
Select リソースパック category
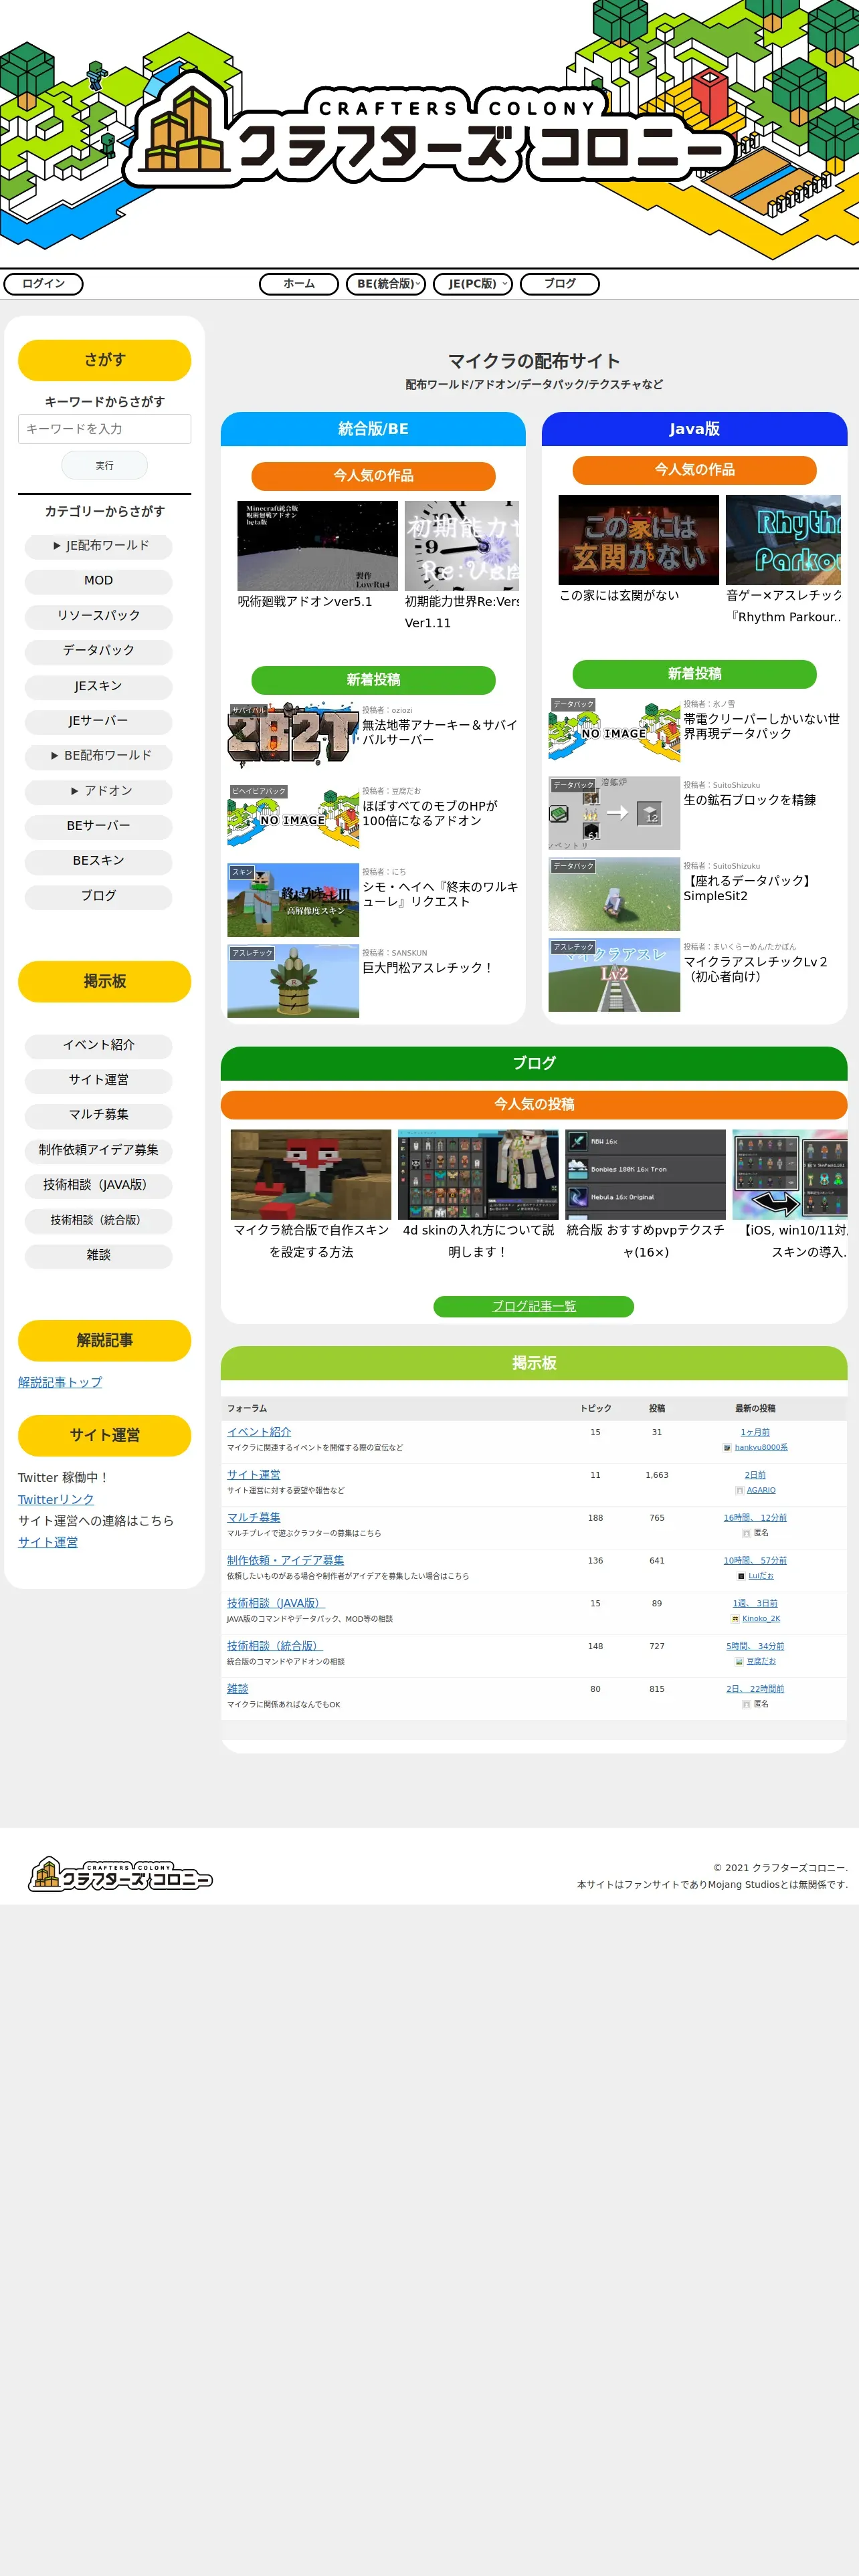tap(99, 616)
